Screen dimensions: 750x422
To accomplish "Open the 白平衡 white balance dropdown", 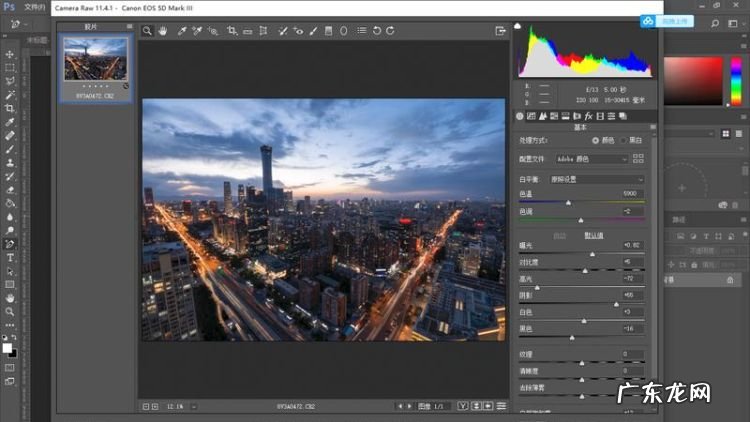I will pos(597,179).
